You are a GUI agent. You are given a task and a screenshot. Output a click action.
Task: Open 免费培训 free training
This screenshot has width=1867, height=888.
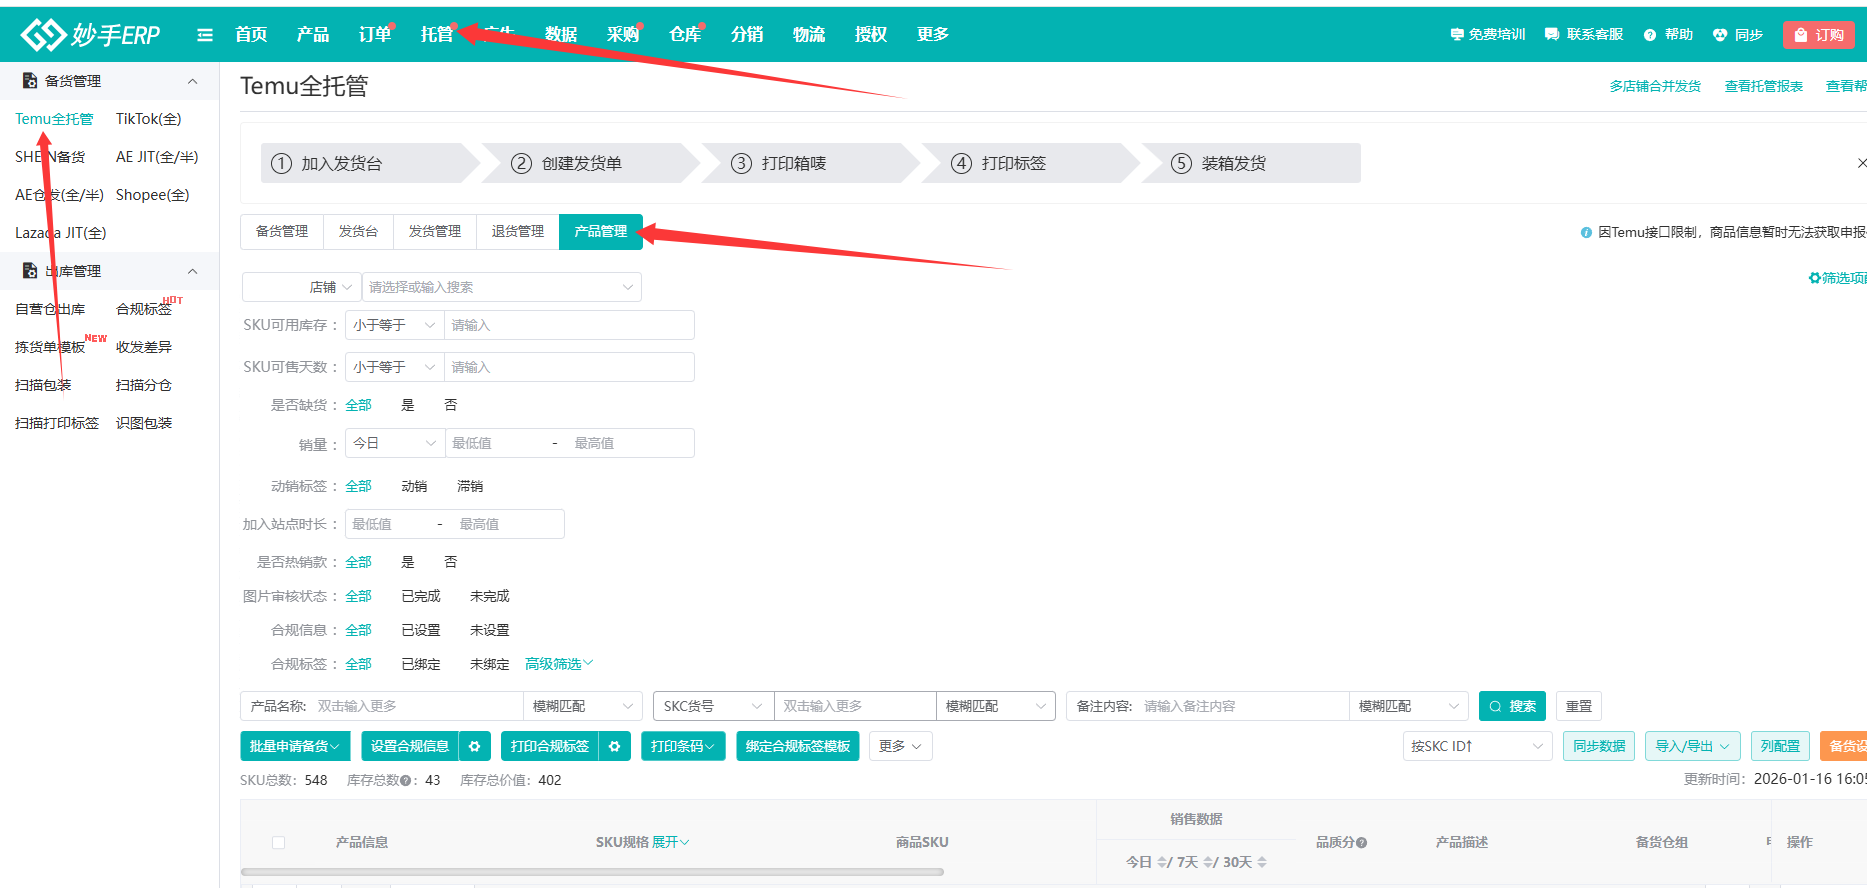point(1488,34)
